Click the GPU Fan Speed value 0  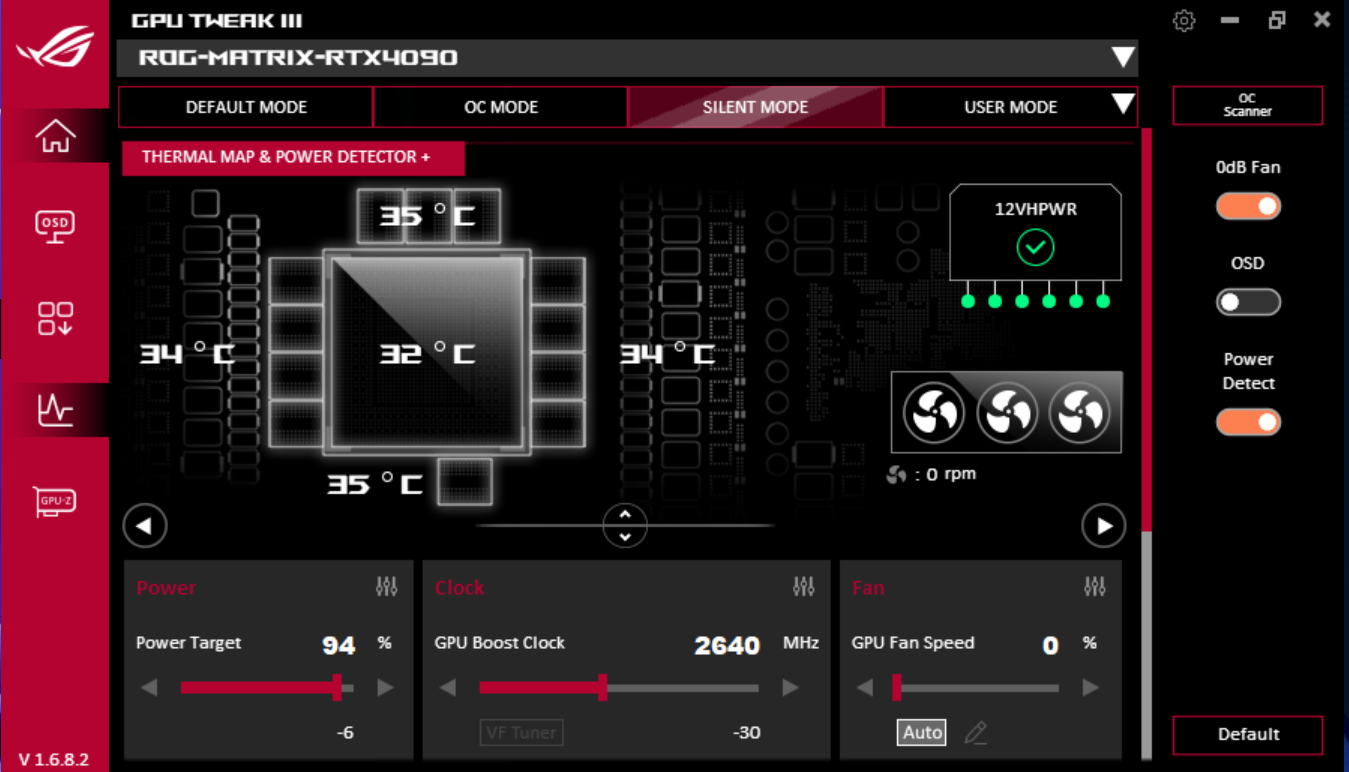(x=1050, y=646)
